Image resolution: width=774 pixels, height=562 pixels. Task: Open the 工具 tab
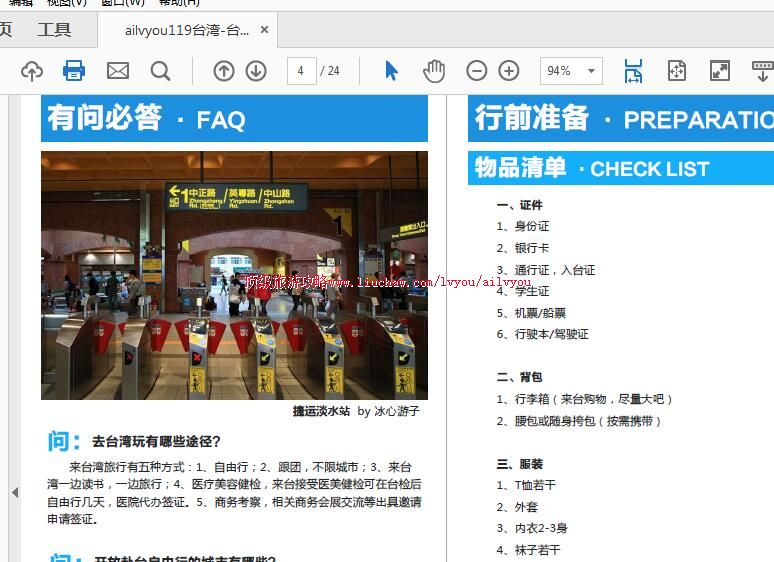54,30
